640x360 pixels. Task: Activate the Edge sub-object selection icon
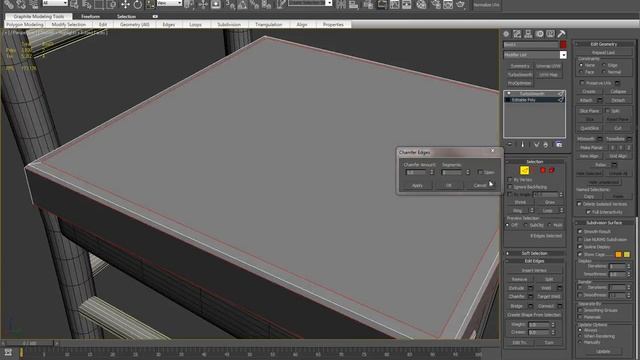(x=524, y=170)
